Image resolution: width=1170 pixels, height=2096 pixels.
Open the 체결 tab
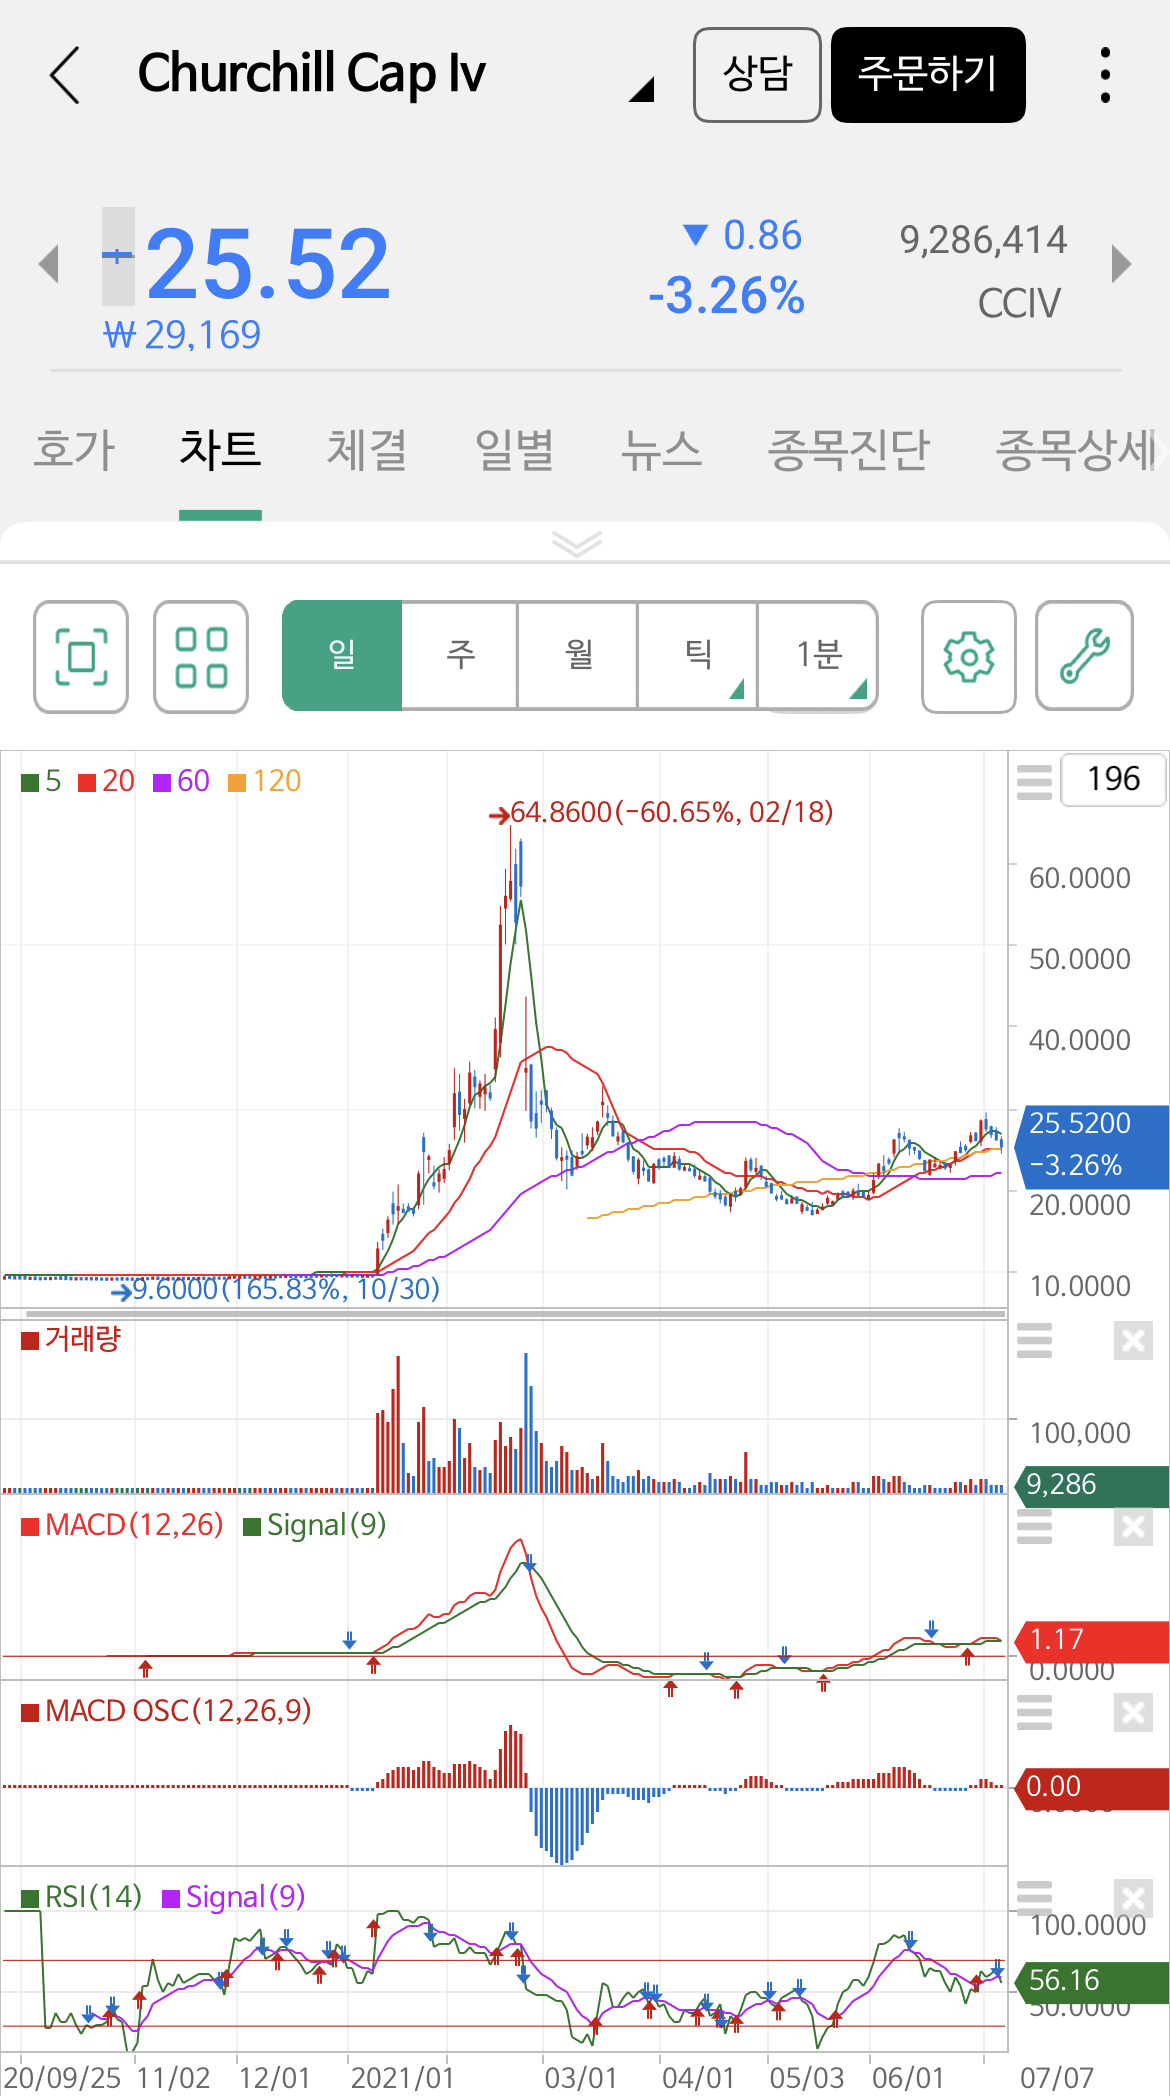367,450
